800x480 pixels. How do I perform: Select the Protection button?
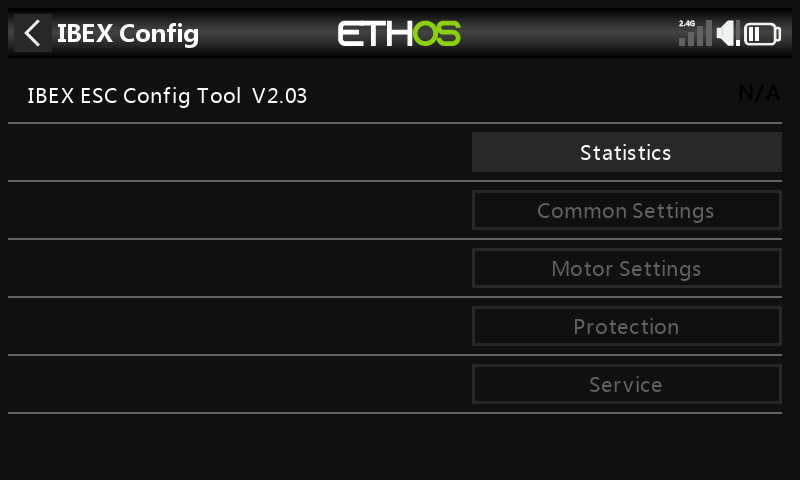(x=626, y=327)
